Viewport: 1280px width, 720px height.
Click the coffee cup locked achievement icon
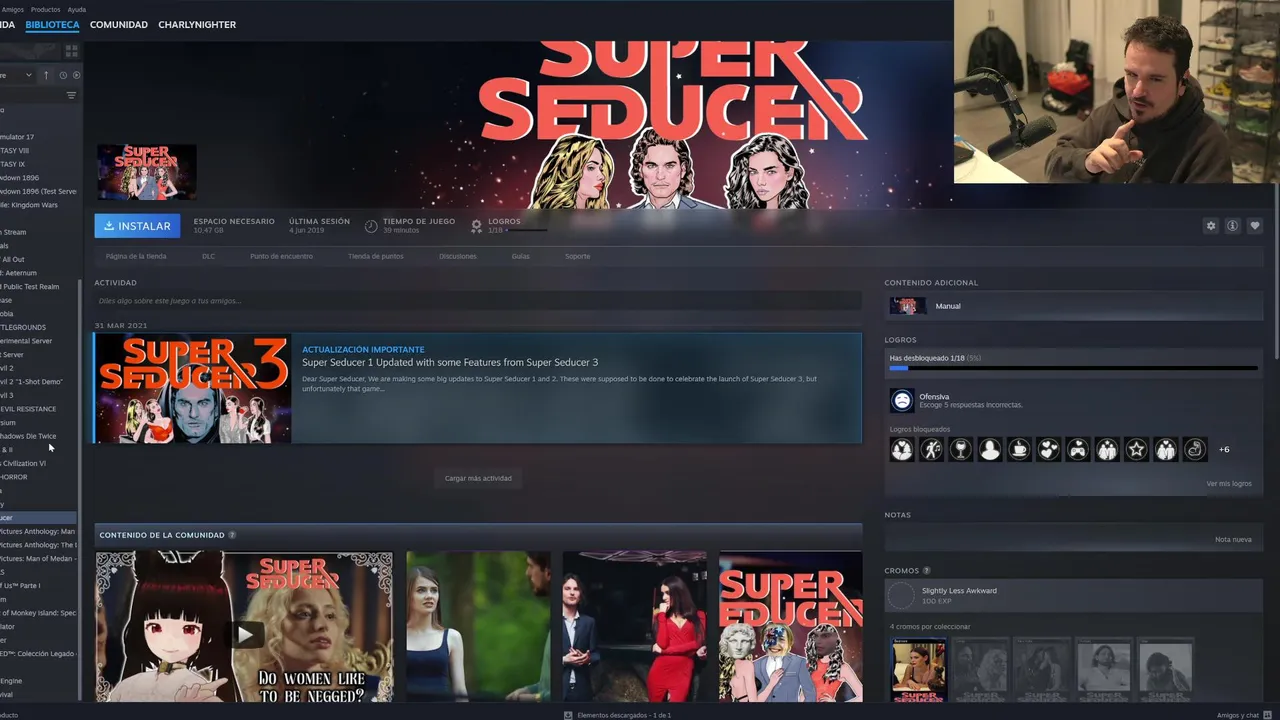pos(1019,450)
